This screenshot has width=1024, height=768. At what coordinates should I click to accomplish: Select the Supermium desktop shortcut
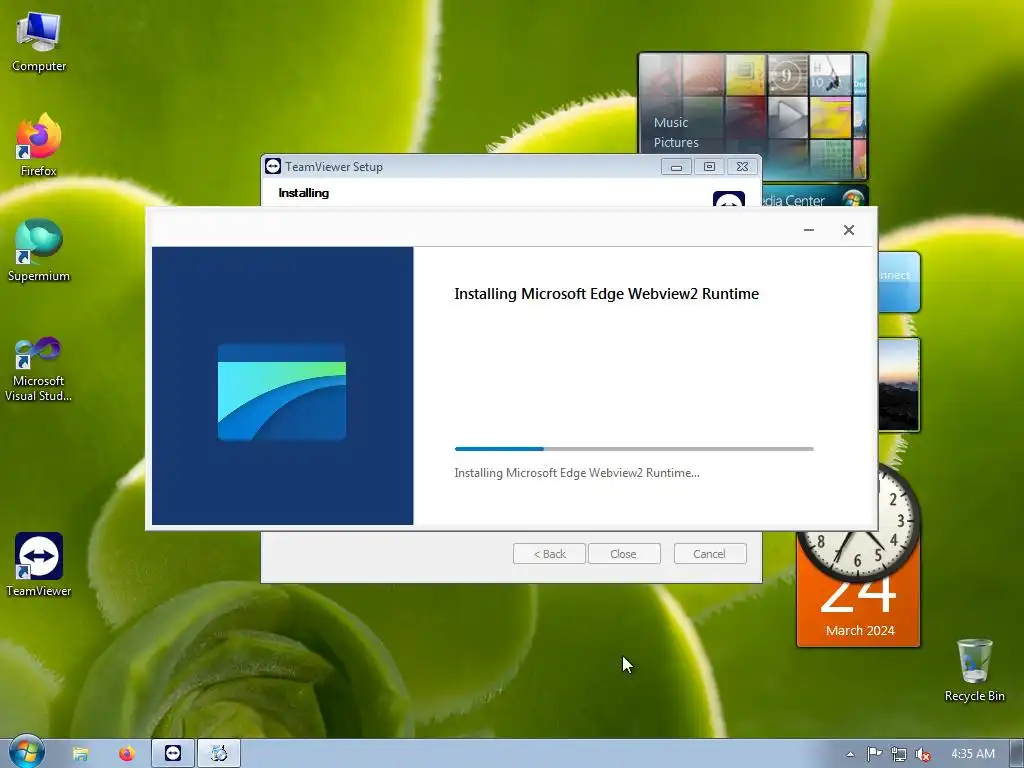click(39, 250)
